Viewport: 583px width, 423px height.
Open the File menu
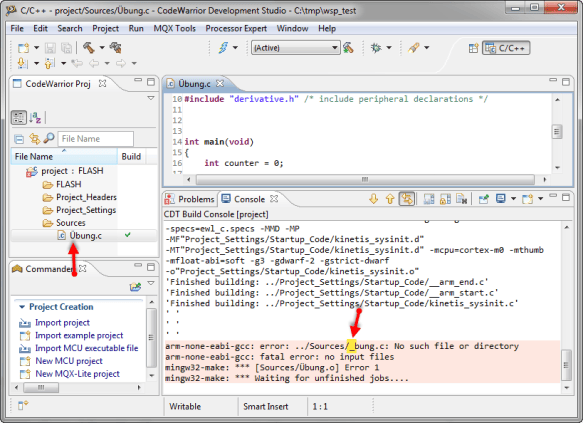[17, 29]
